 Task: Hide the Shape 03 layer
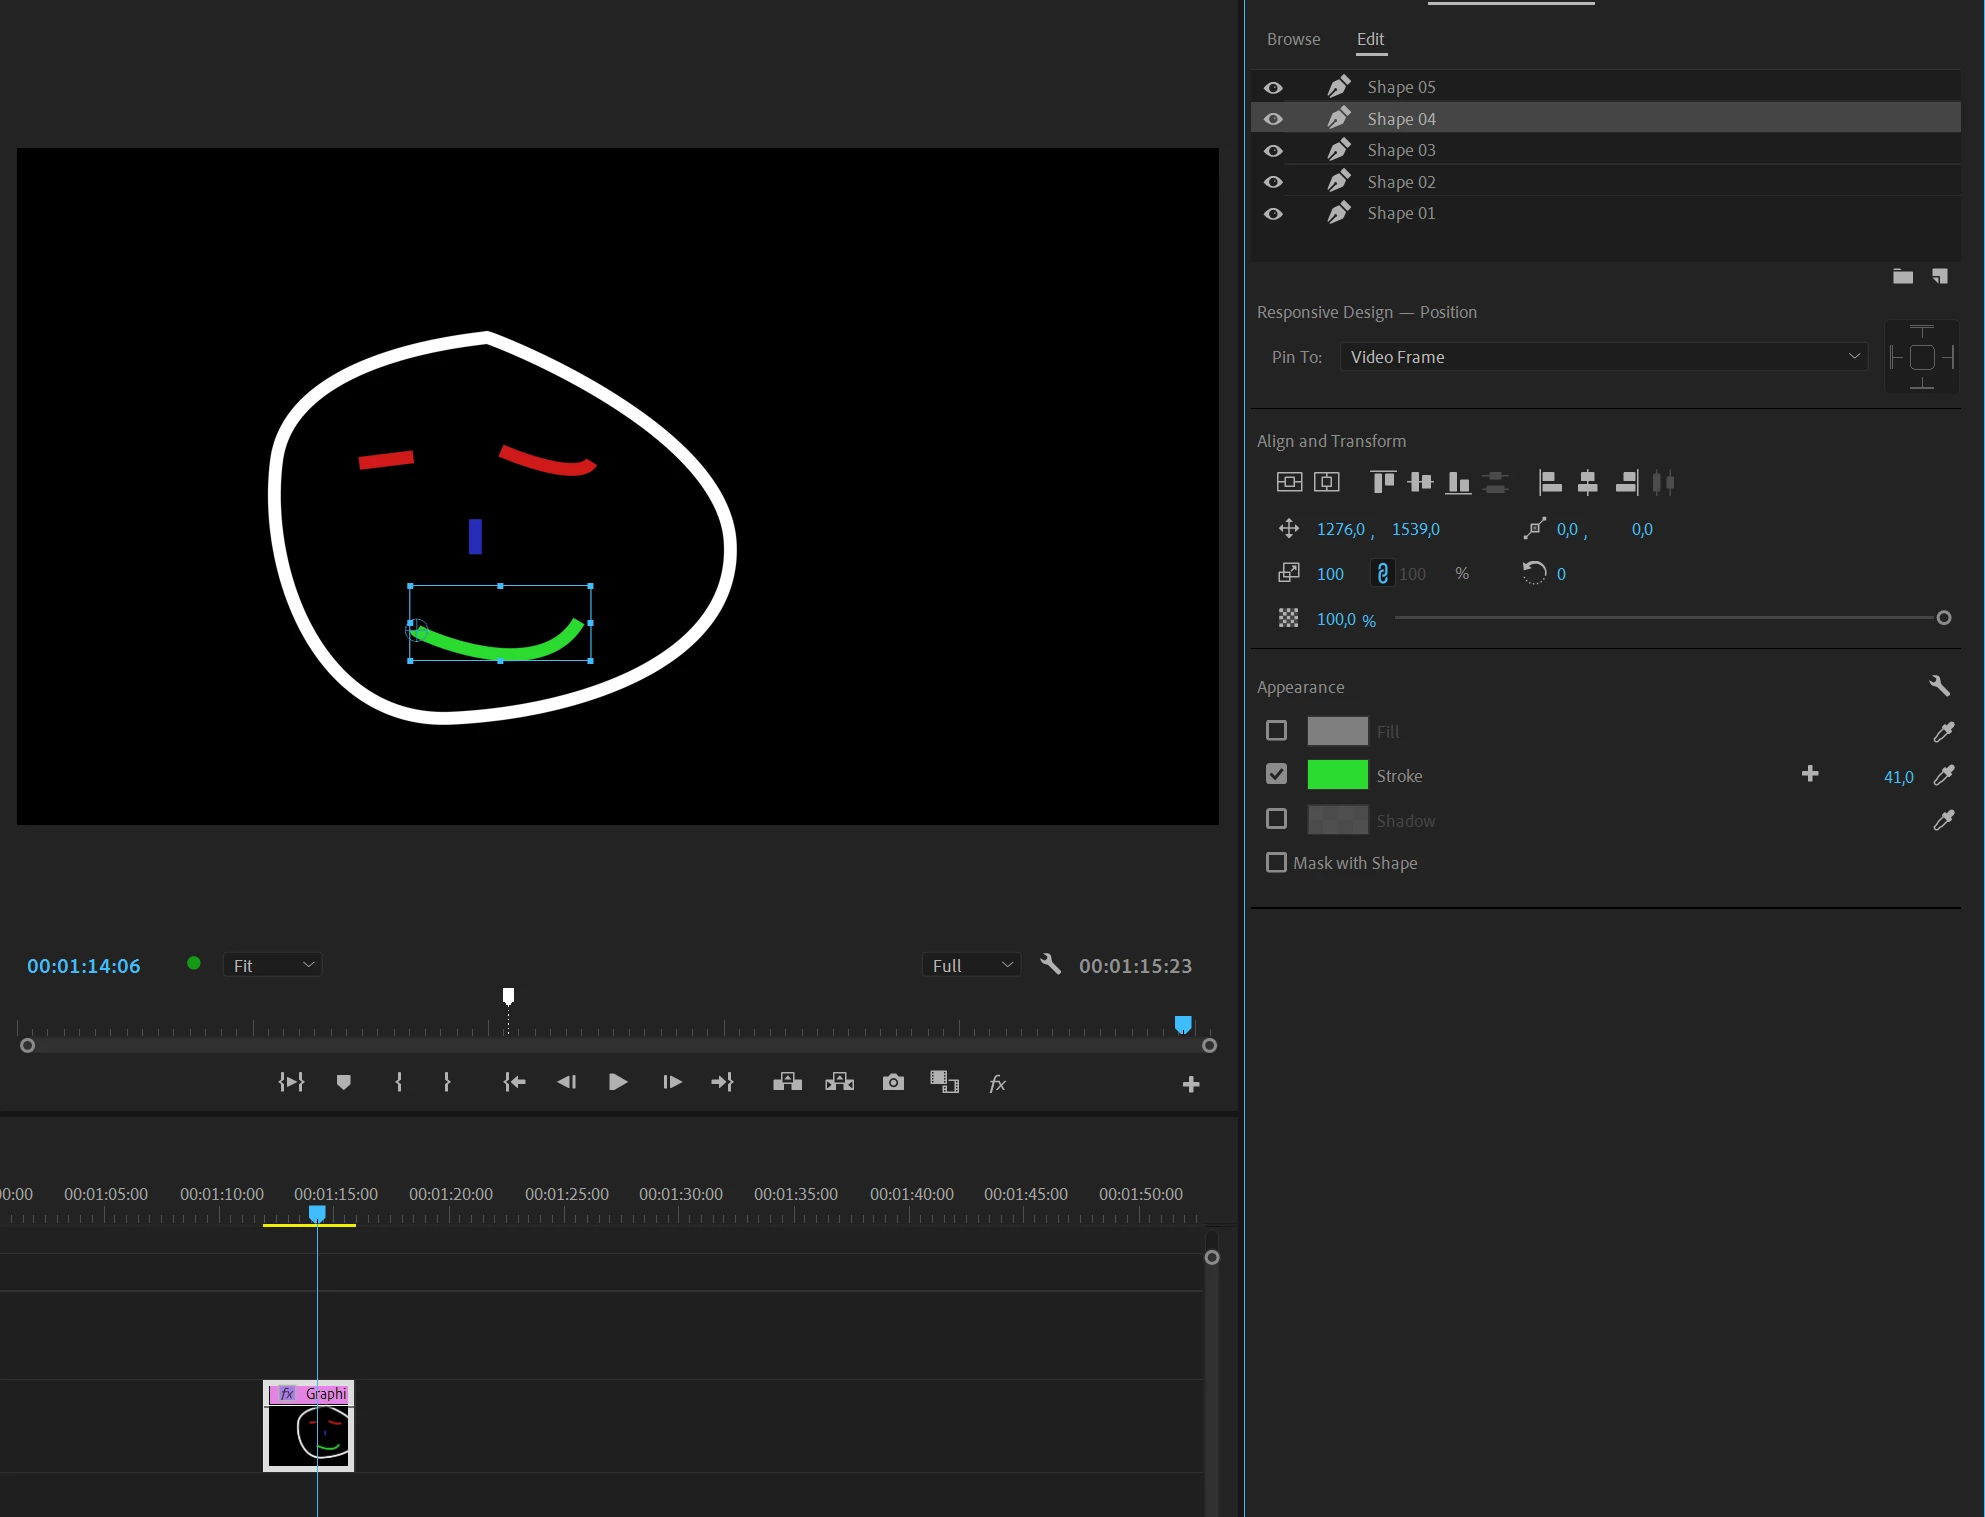pos(1273,150)
